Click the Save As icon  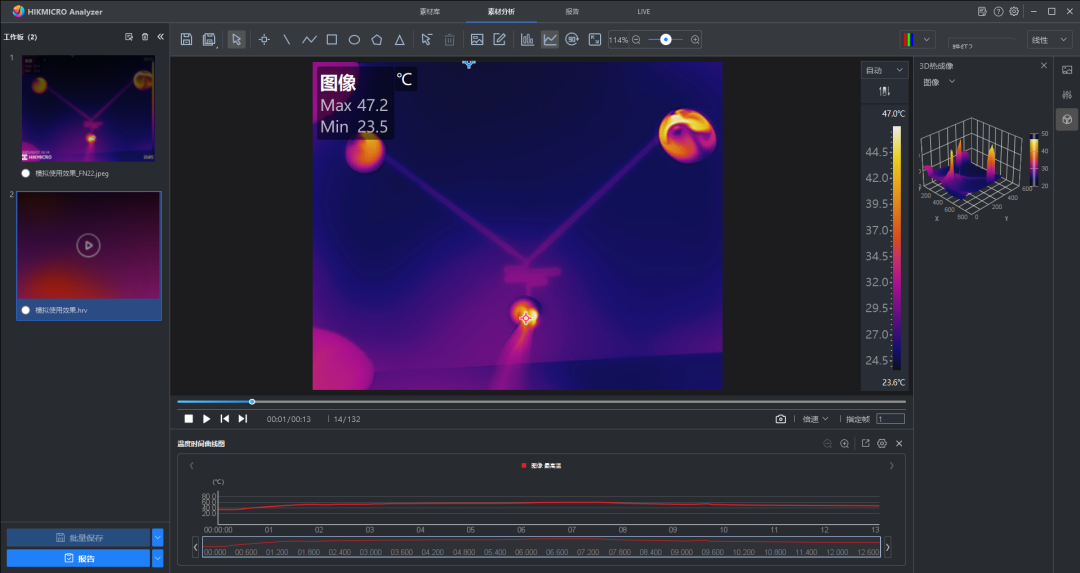pyautogui.click(x=209, y=39)
